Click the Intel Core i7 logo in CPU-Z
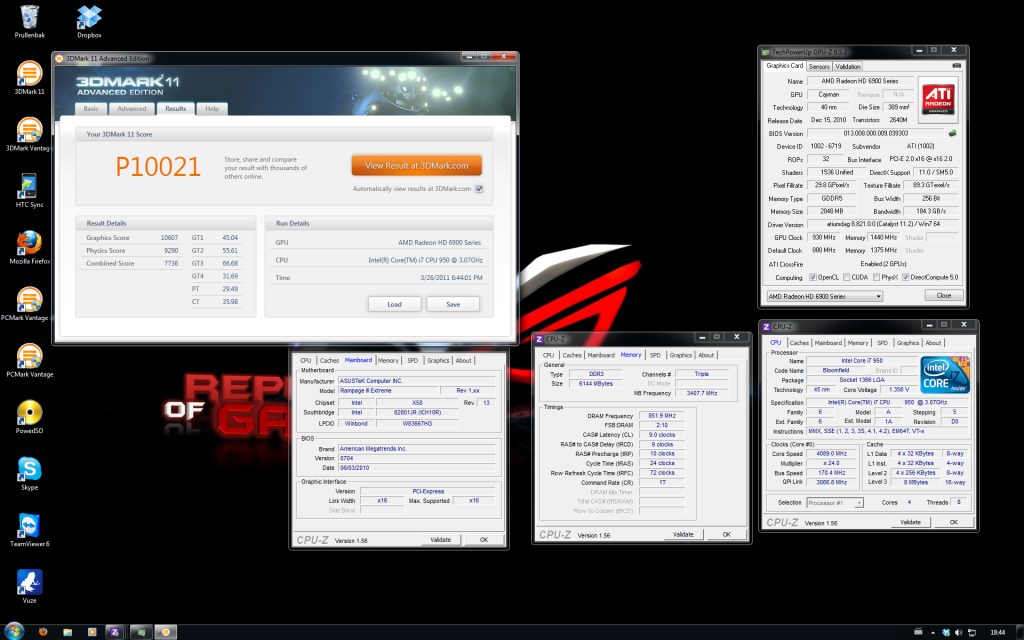This screenshot has width=1024, height=640. click(x=944, y=375)
